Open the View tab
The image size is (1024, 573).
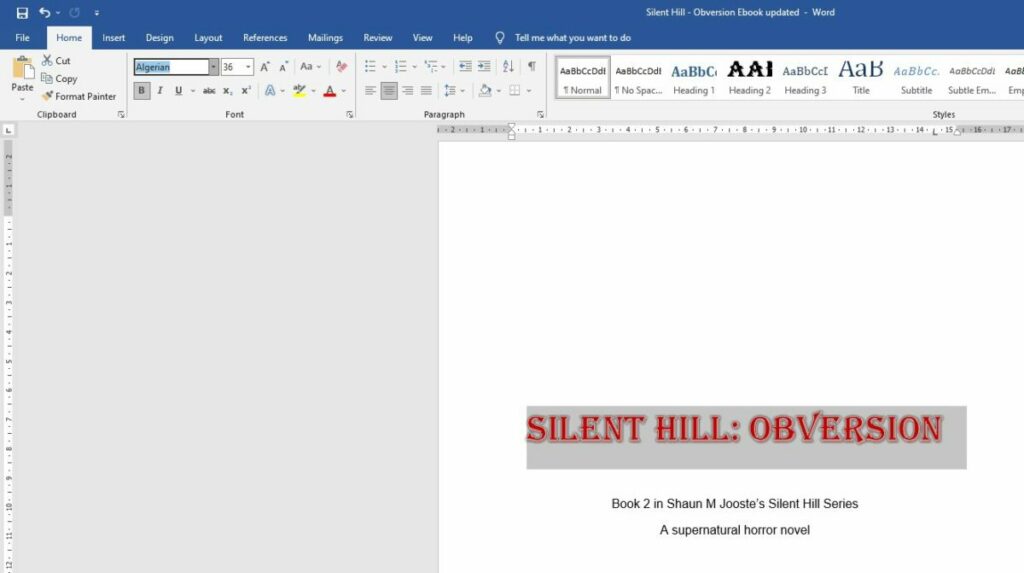[x=423, y=38]
